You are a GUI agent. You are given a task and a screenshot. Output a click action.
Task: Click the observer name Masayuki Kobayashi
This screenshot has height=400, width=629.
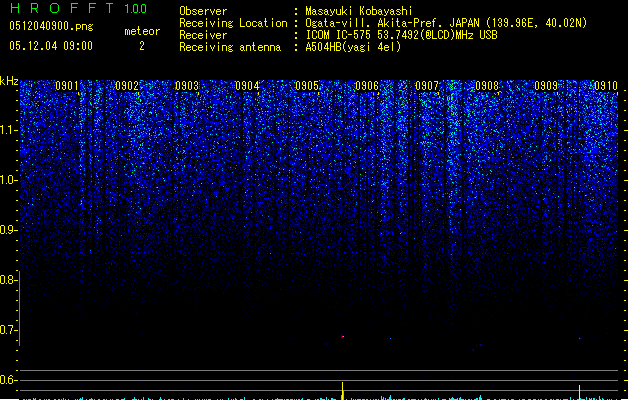tap(359, 11)
